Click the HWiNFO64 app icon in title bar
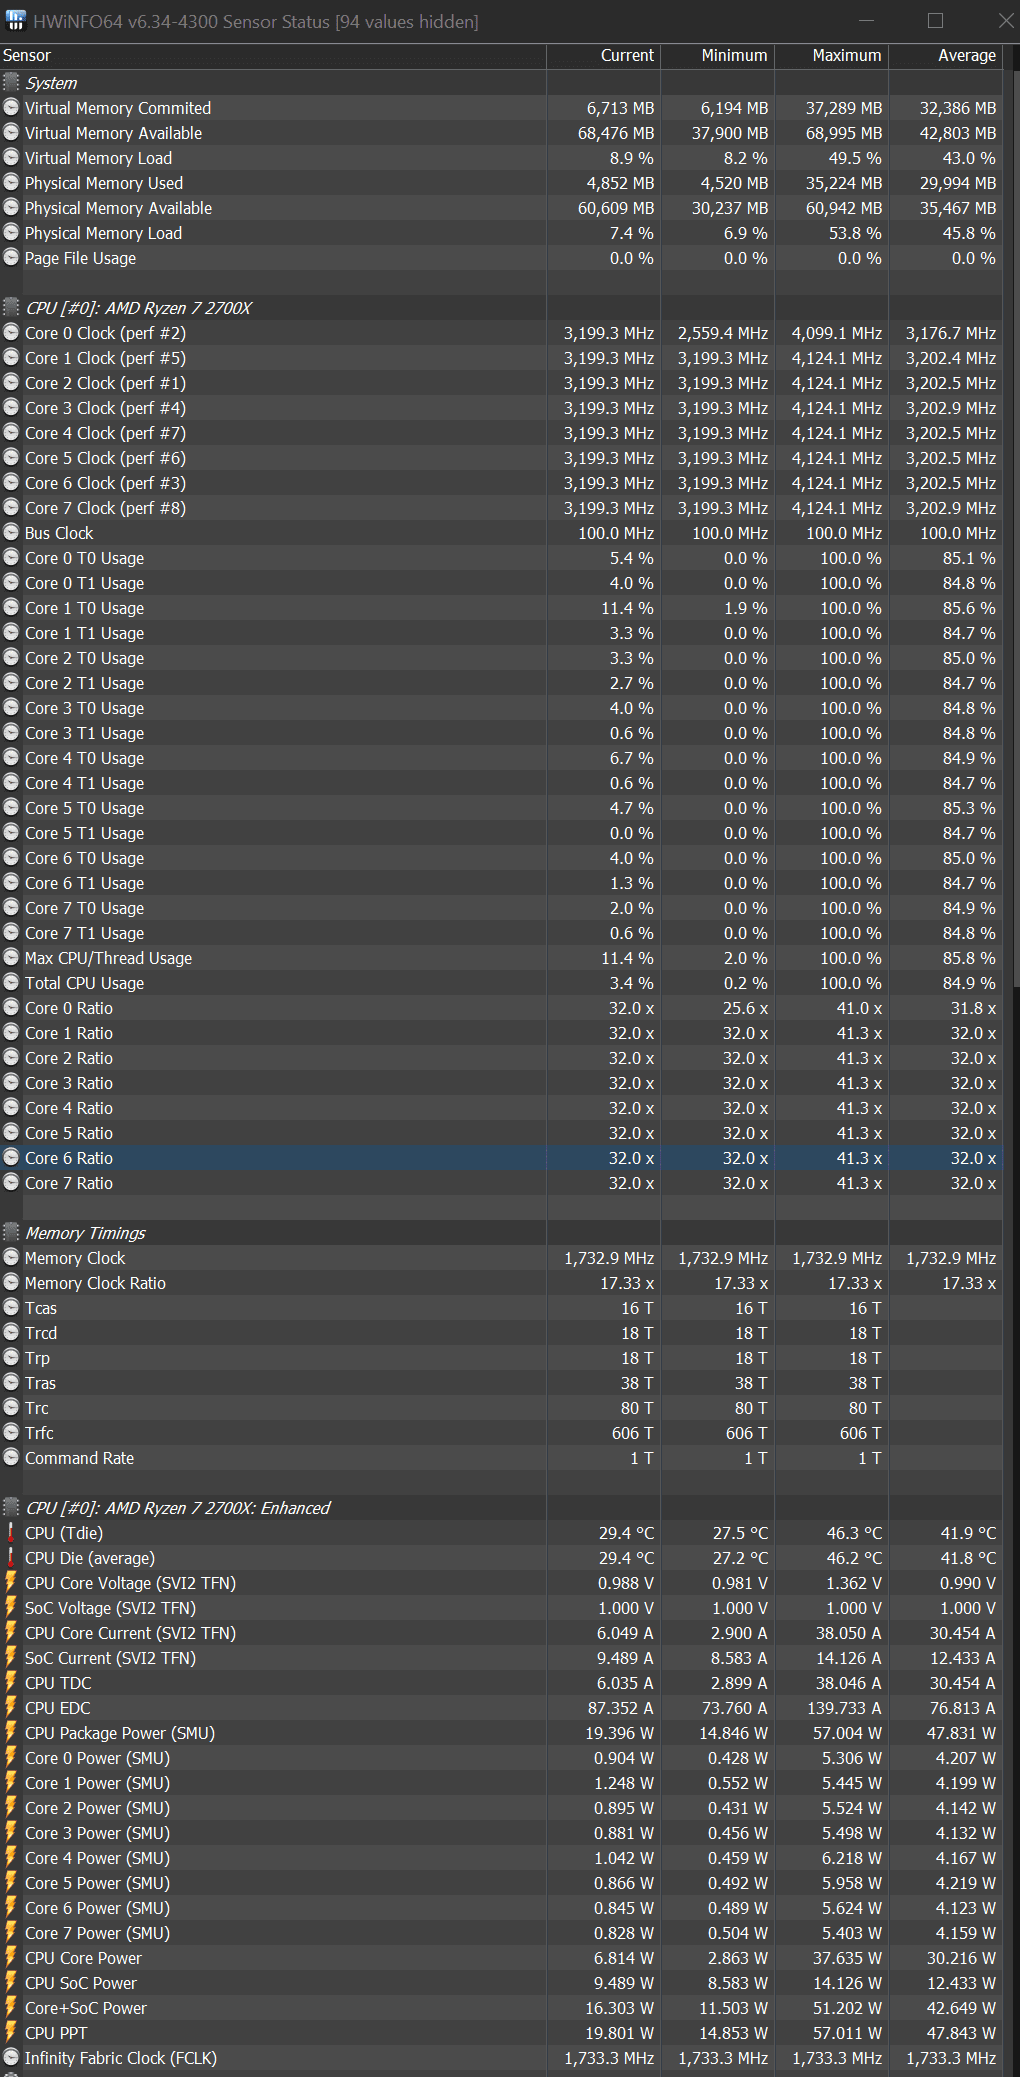The width and height of the screenshot is (1020, 2077). [x=15, y=21]
